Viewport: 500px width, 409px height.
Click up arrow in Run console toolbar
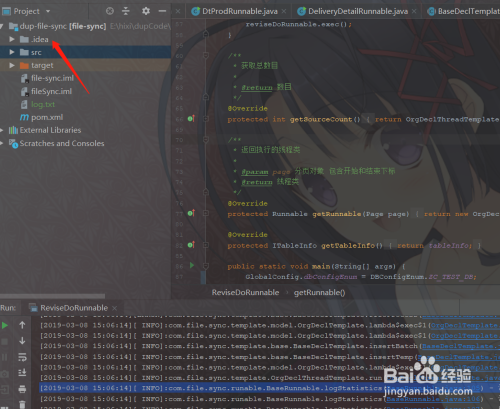coord(22,325)
